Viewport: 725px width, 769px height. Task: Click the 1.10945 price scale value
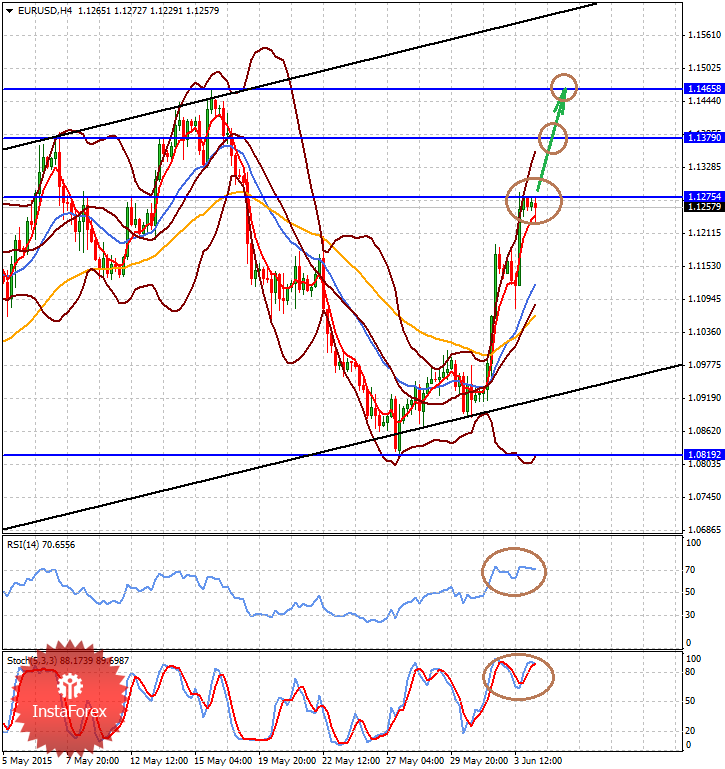(x=704, y=299)
